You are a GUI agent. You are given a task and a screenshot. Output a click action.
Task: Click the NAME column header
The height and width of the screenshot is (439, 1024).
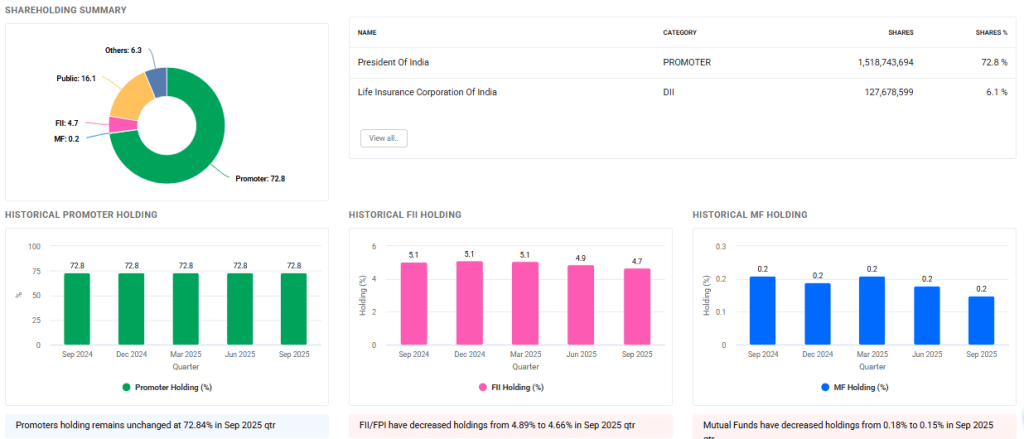coord(367,32)
